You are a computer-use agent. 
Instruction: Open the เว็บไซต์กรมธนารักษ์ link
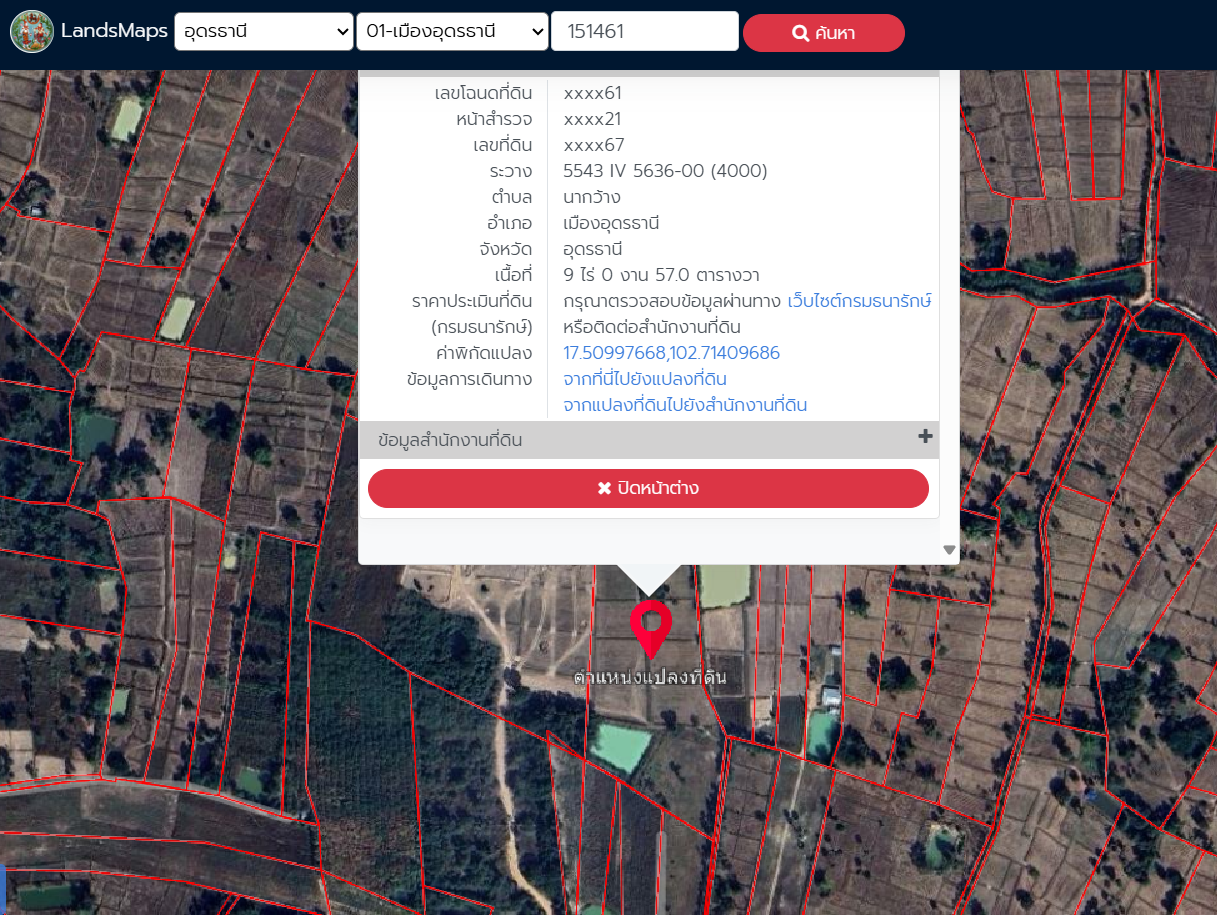(859, 301)
